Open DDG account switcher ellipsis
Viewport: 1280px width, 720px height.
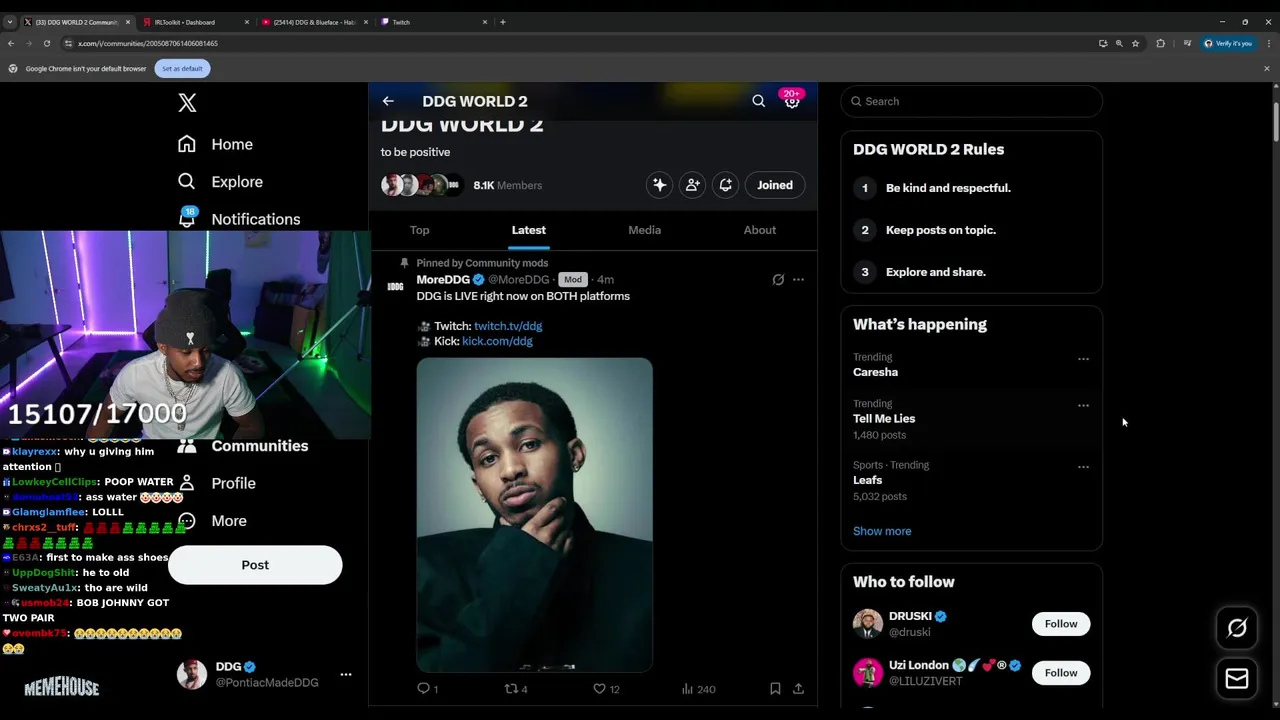pos(346,675)
